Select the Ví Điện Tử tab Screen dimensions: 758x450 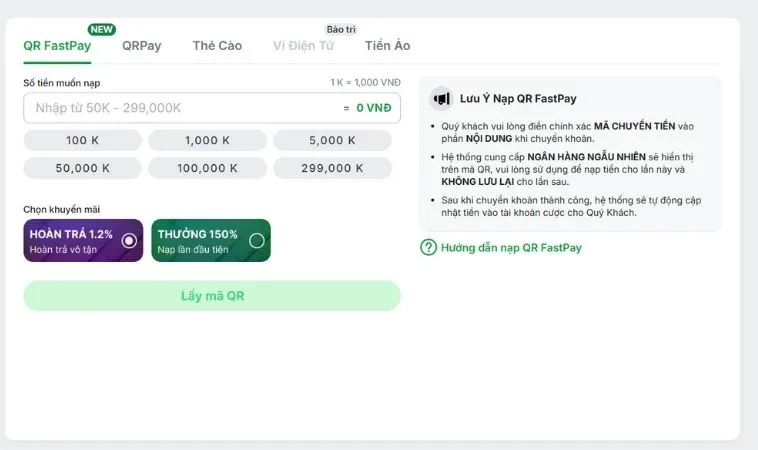tap(303, 46)
